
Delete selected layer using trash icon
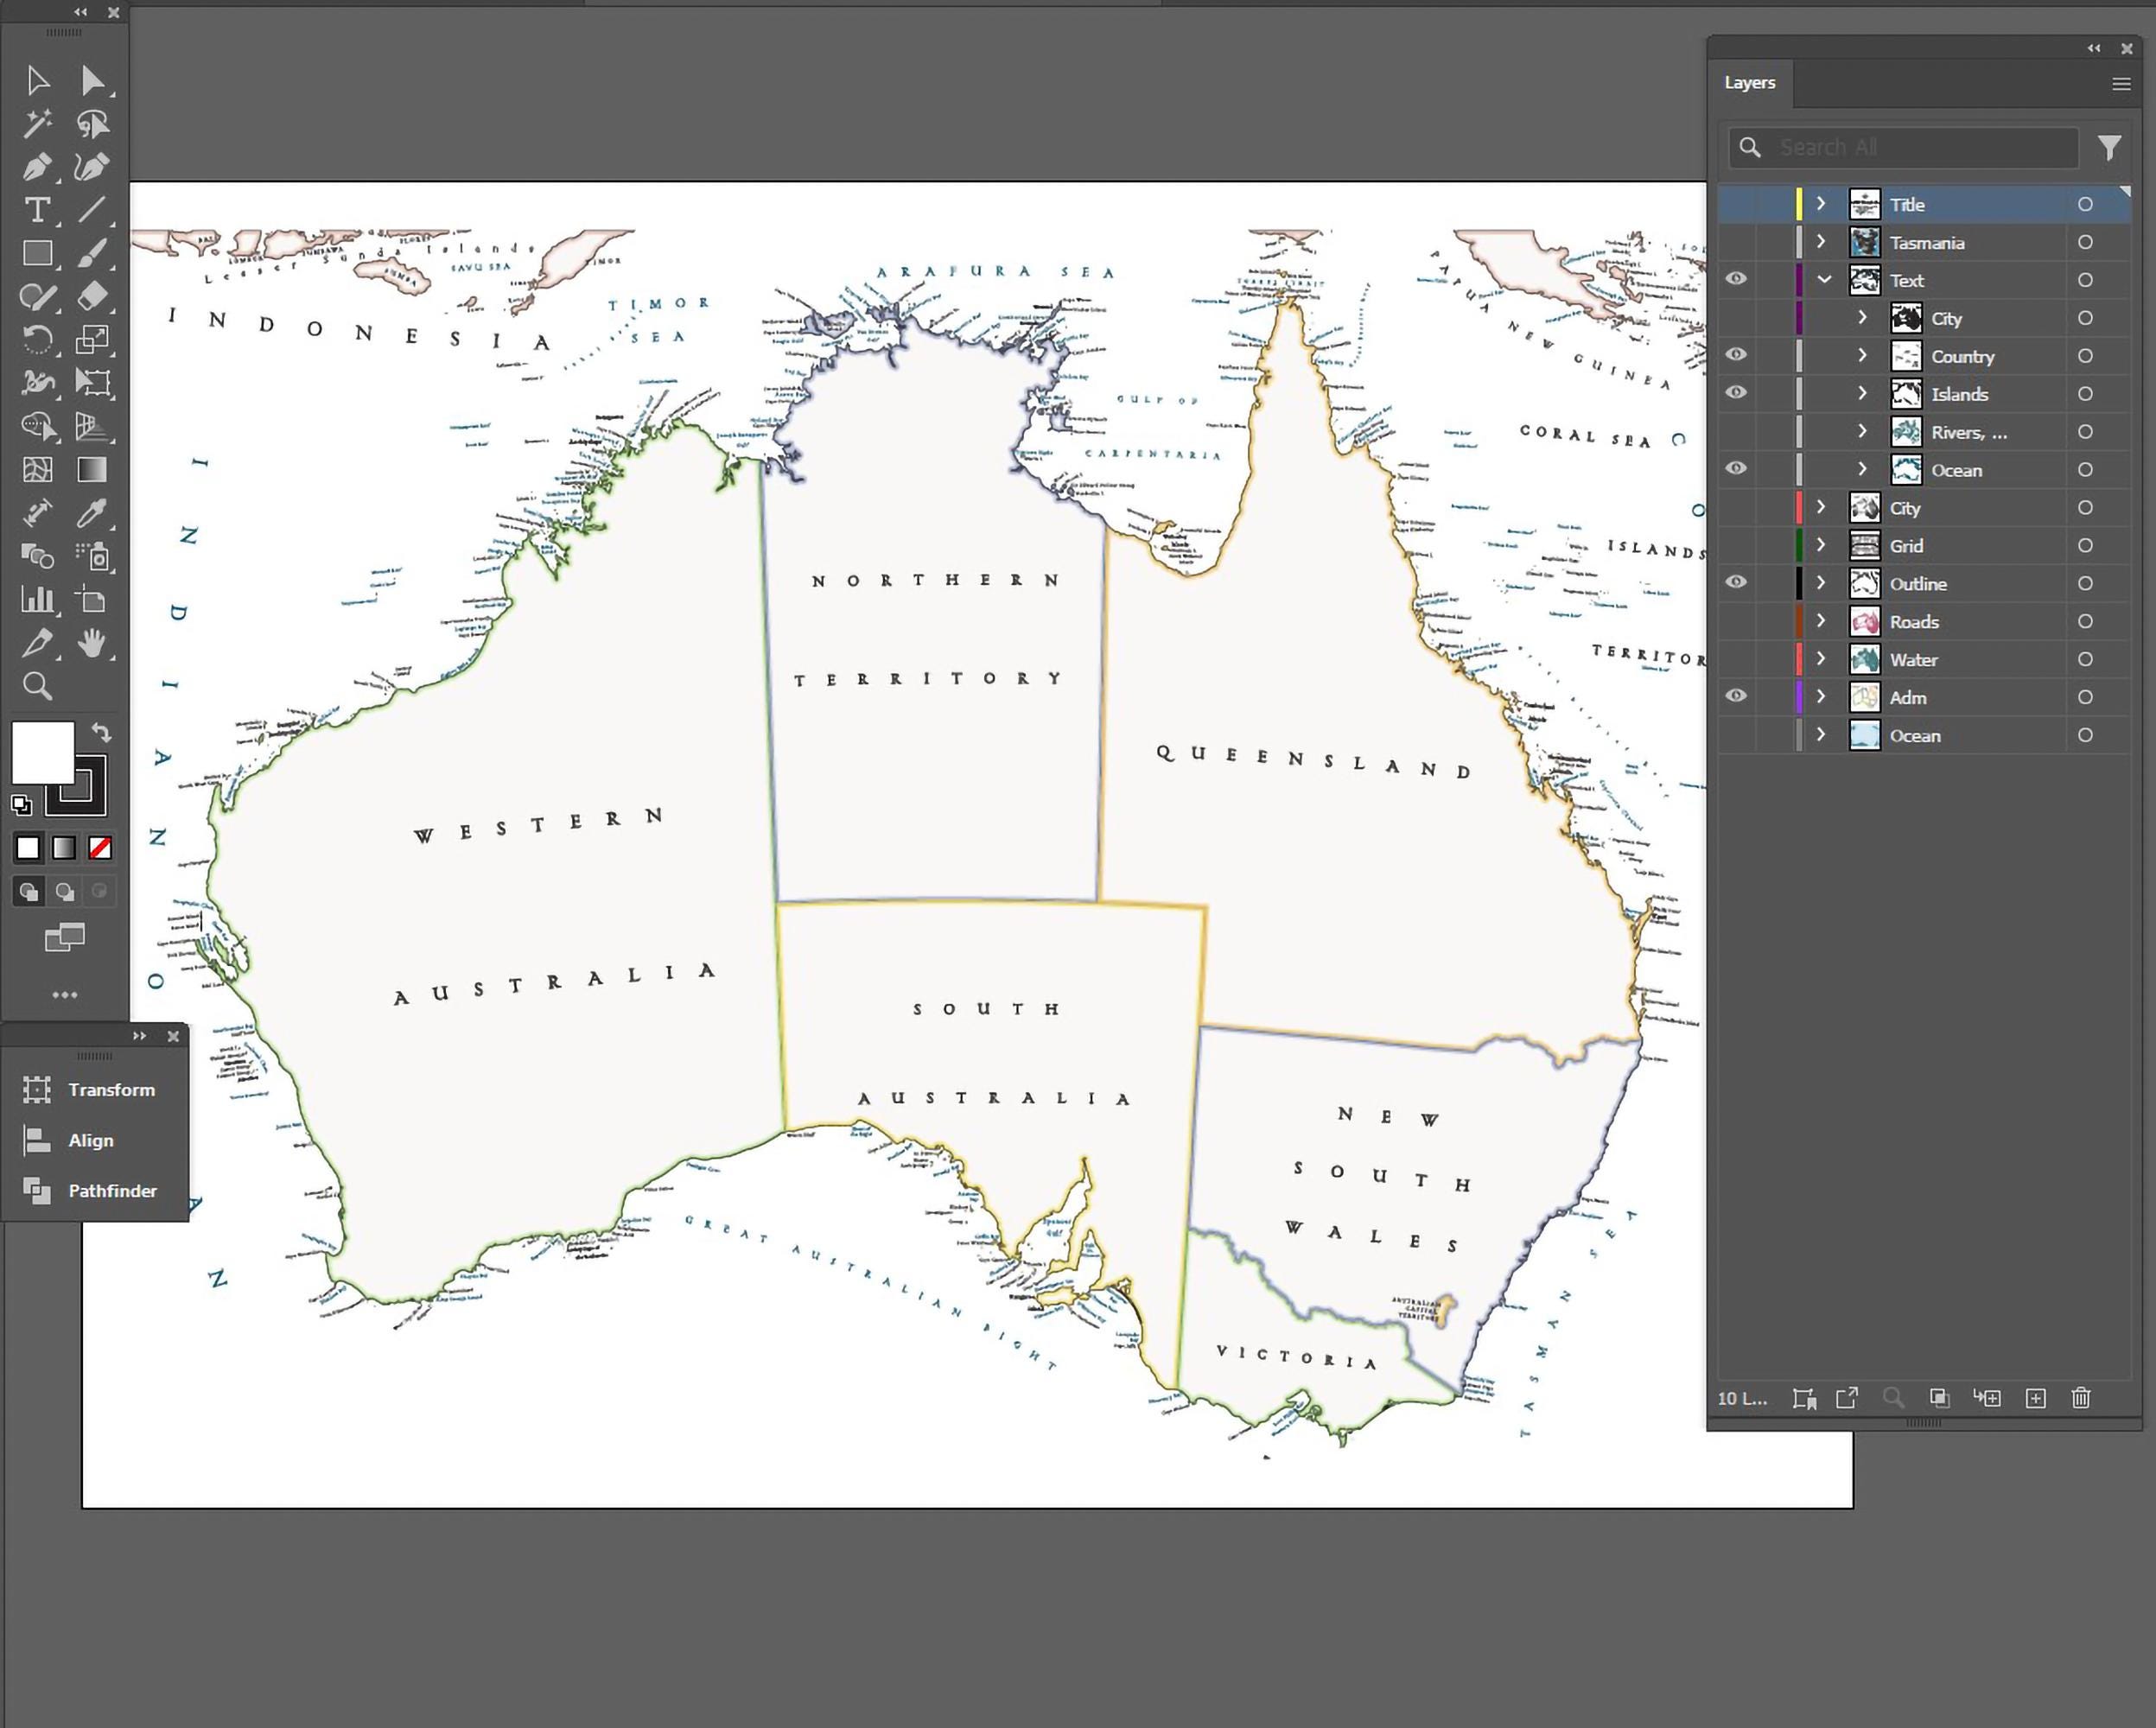click(x=2081, y=1398)
